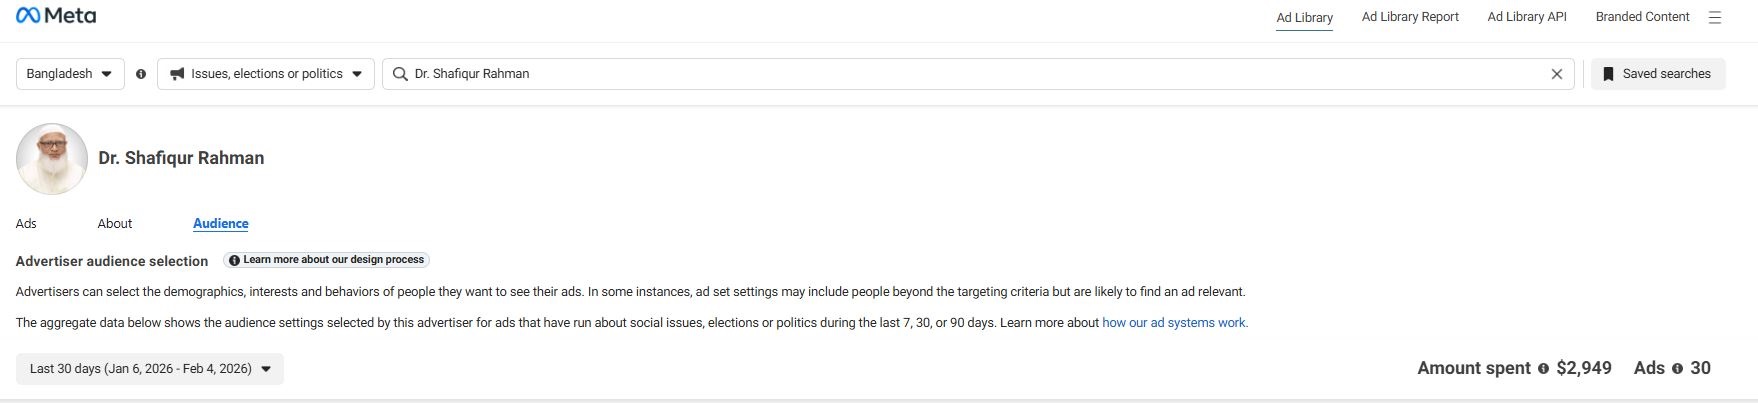Screen dimensions: 1758x403
Task: Switch to the Ads tab
Action: [x=26, y=224]
